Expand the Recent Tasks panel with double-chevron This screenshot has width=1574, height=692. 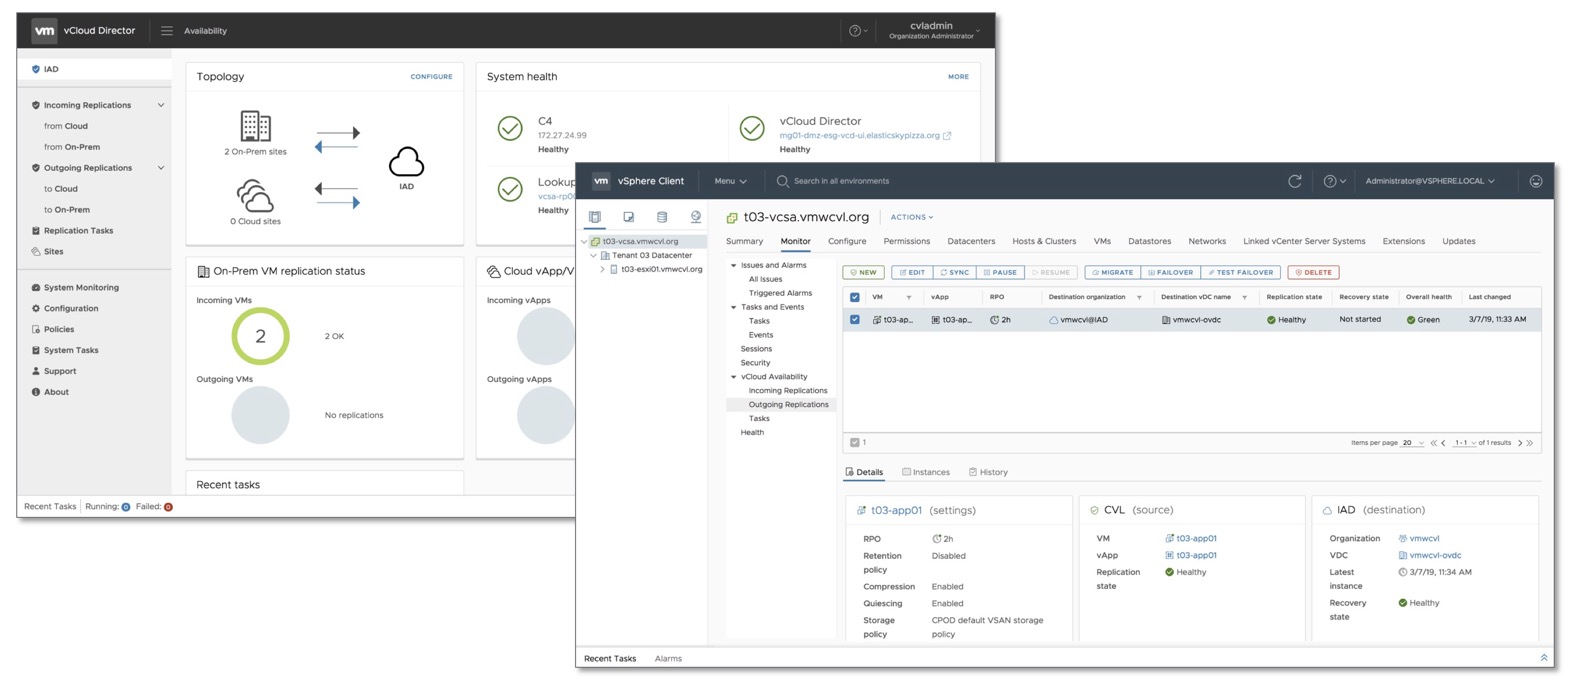click(x=1544, y=658)
